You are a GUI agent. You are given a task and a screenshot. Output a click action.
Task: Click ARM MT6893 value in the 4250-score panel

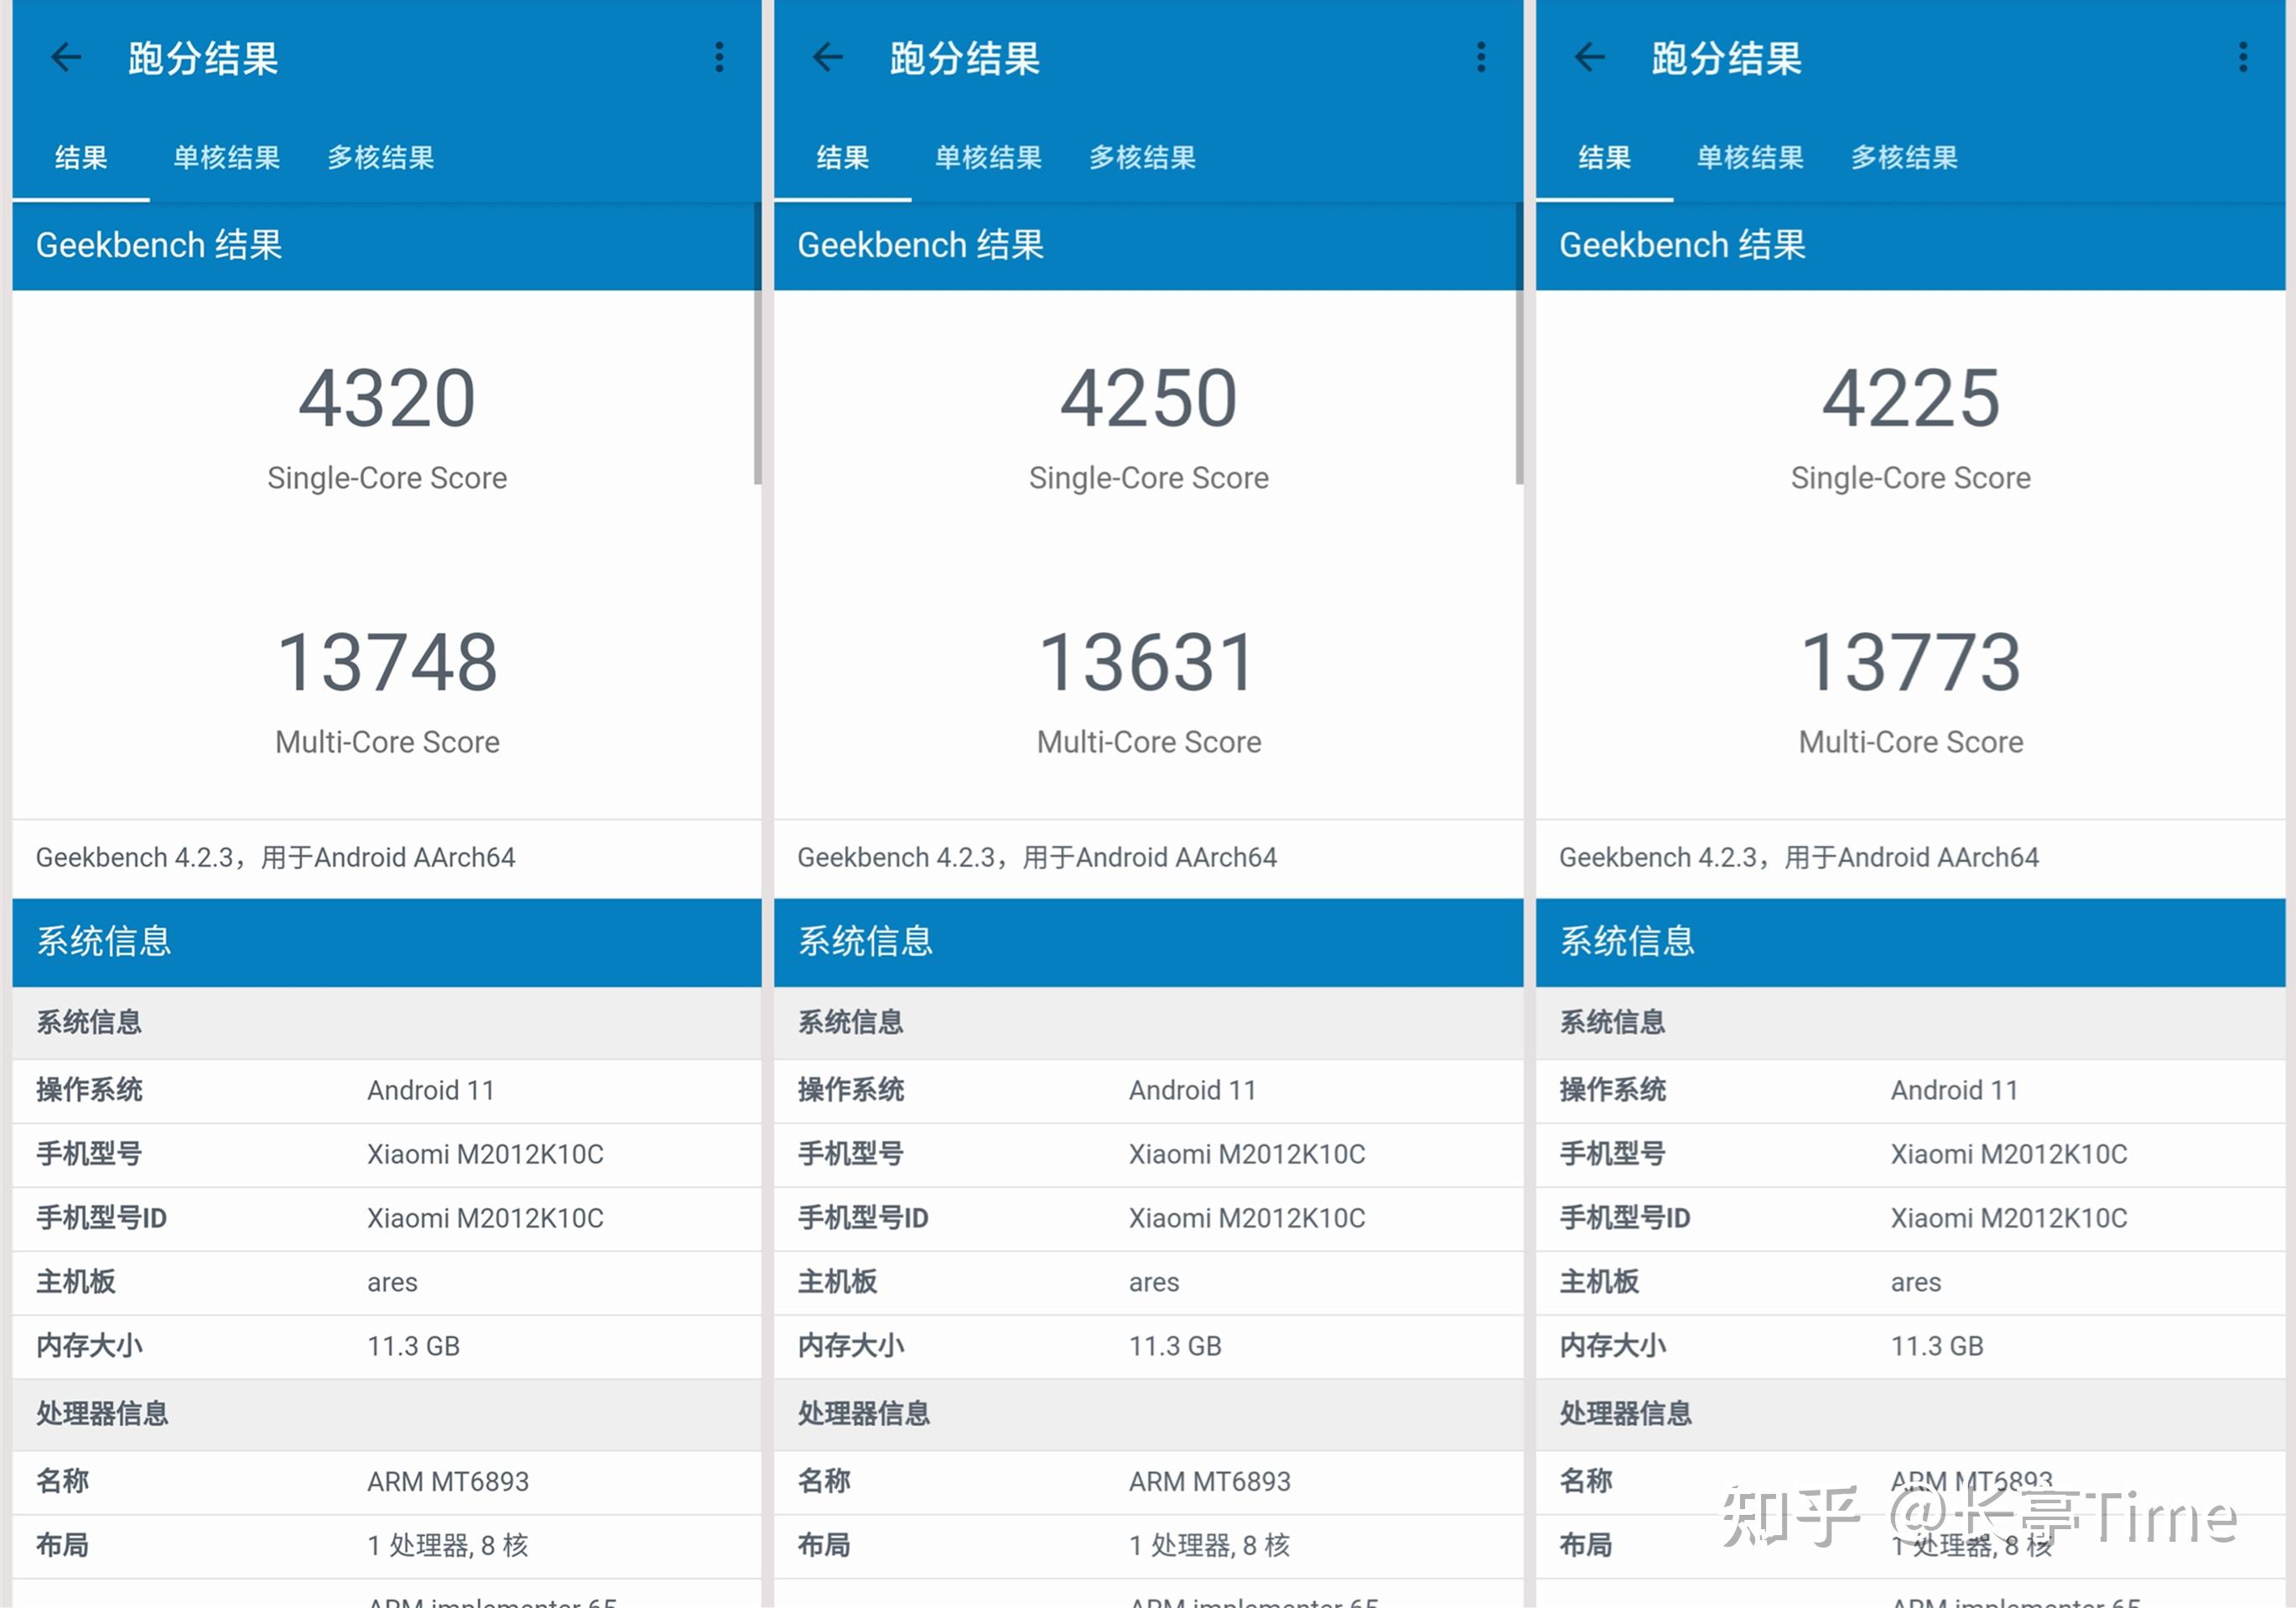[1210, 1482]
